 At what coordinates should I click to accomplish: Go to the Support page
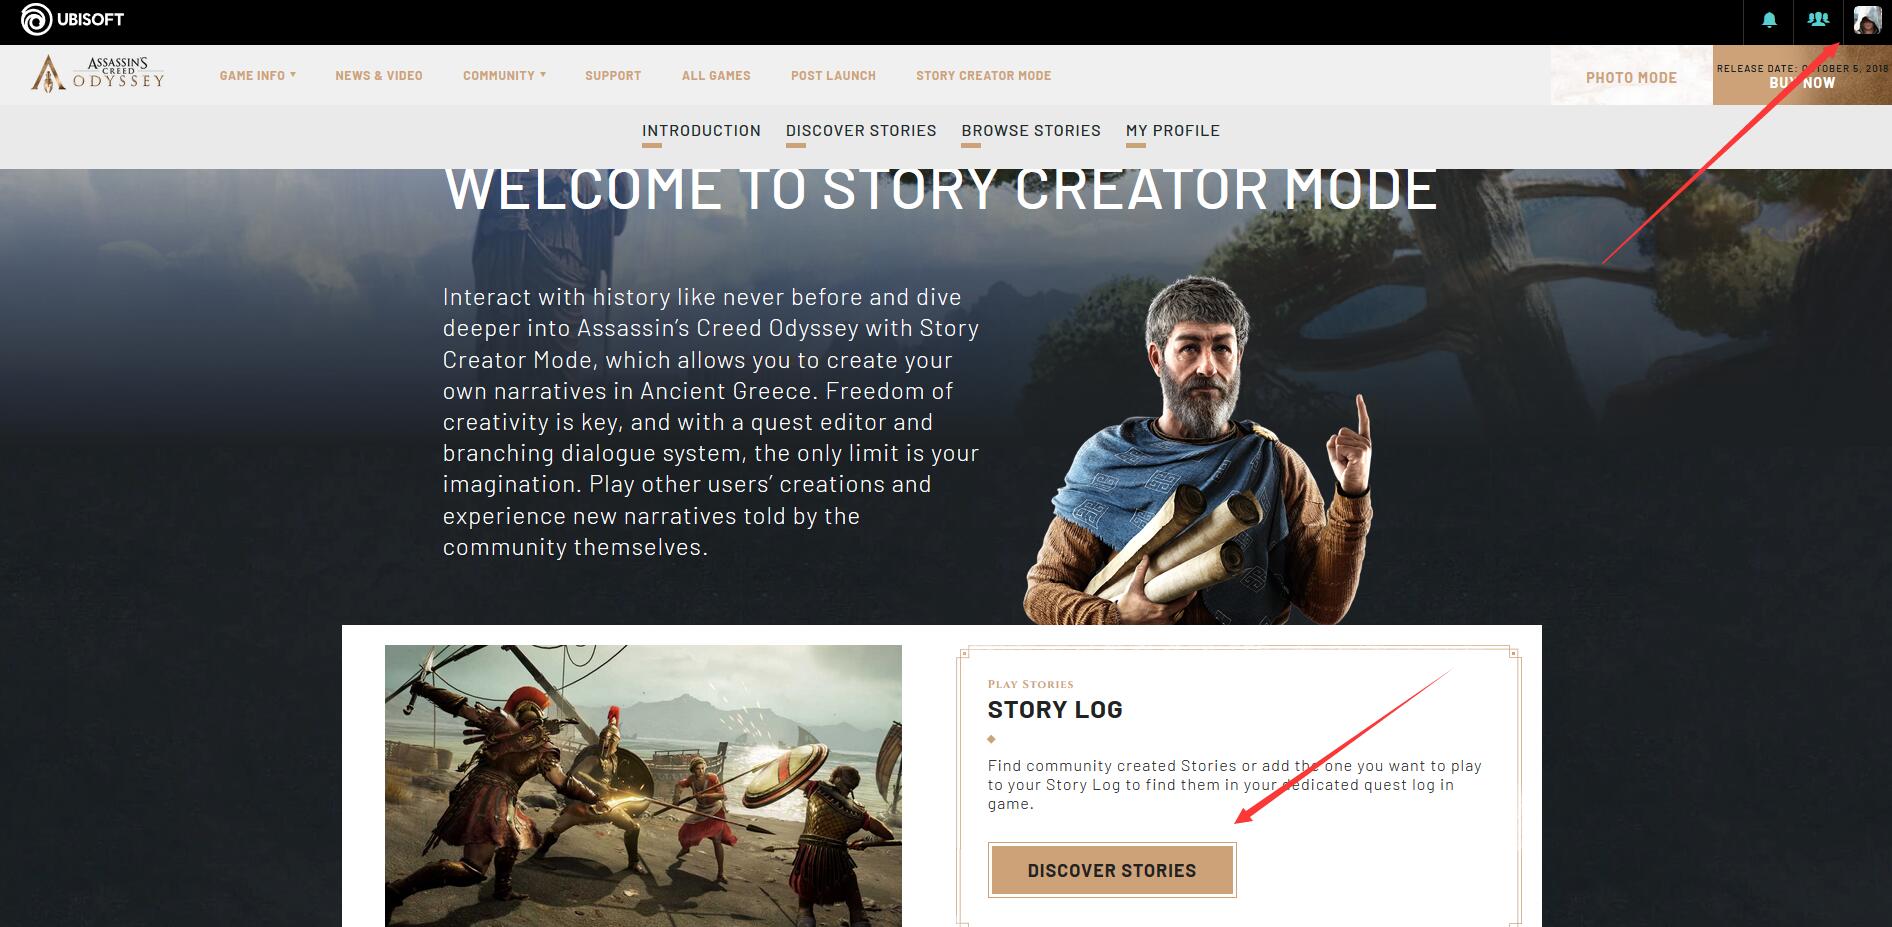[x=613, y=75]
